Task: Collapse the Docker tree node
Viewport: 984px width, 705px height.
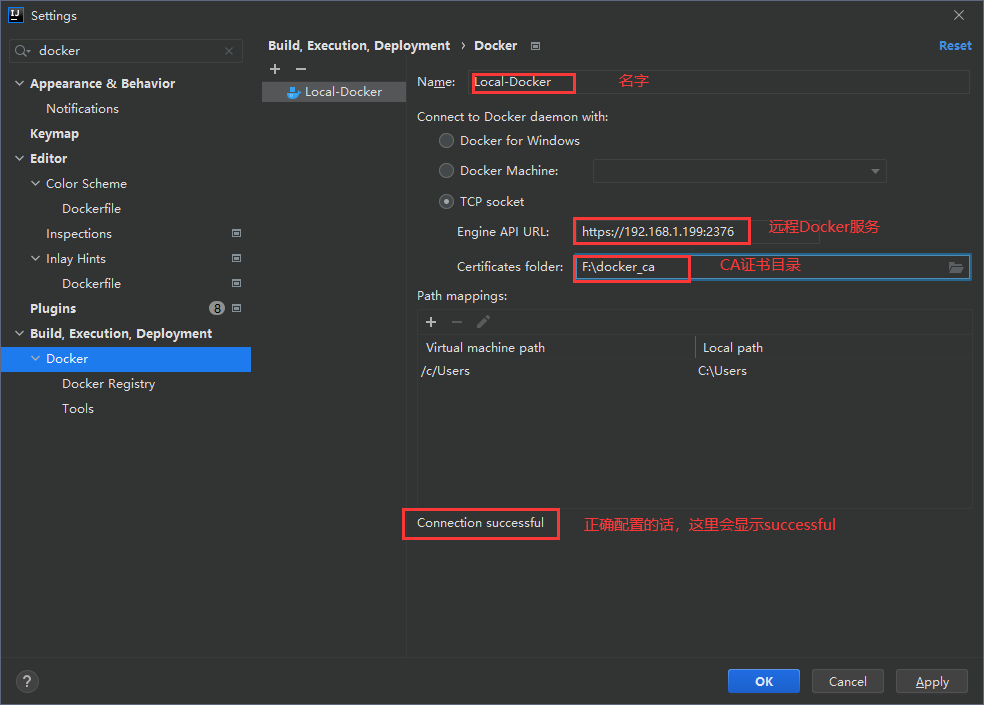Action: [x=36, y=358]
